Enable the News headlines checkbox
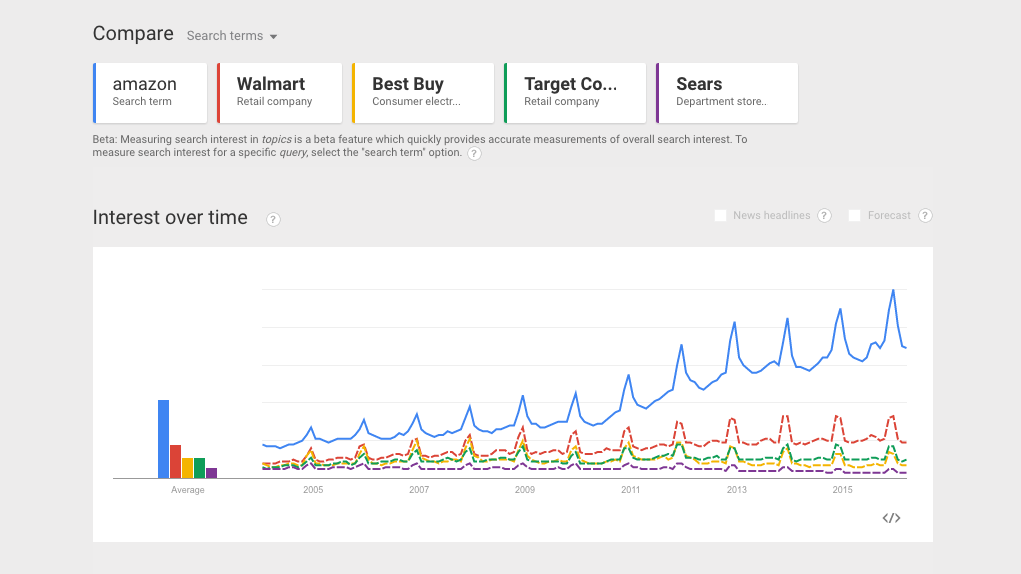Screen dimensions: 1021x574 721,216
